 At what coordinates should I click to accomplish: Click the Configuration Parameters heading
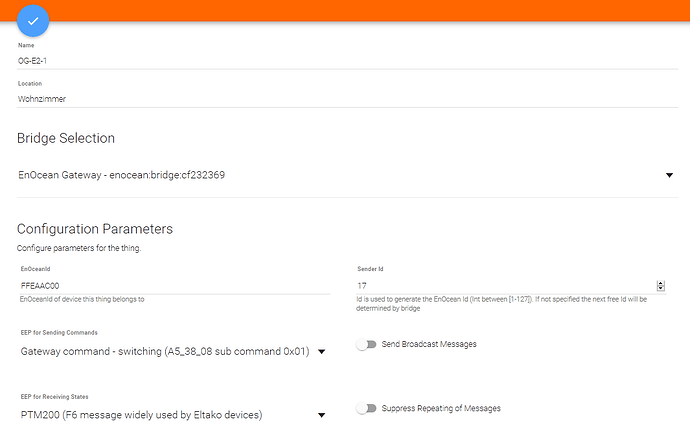95,229
